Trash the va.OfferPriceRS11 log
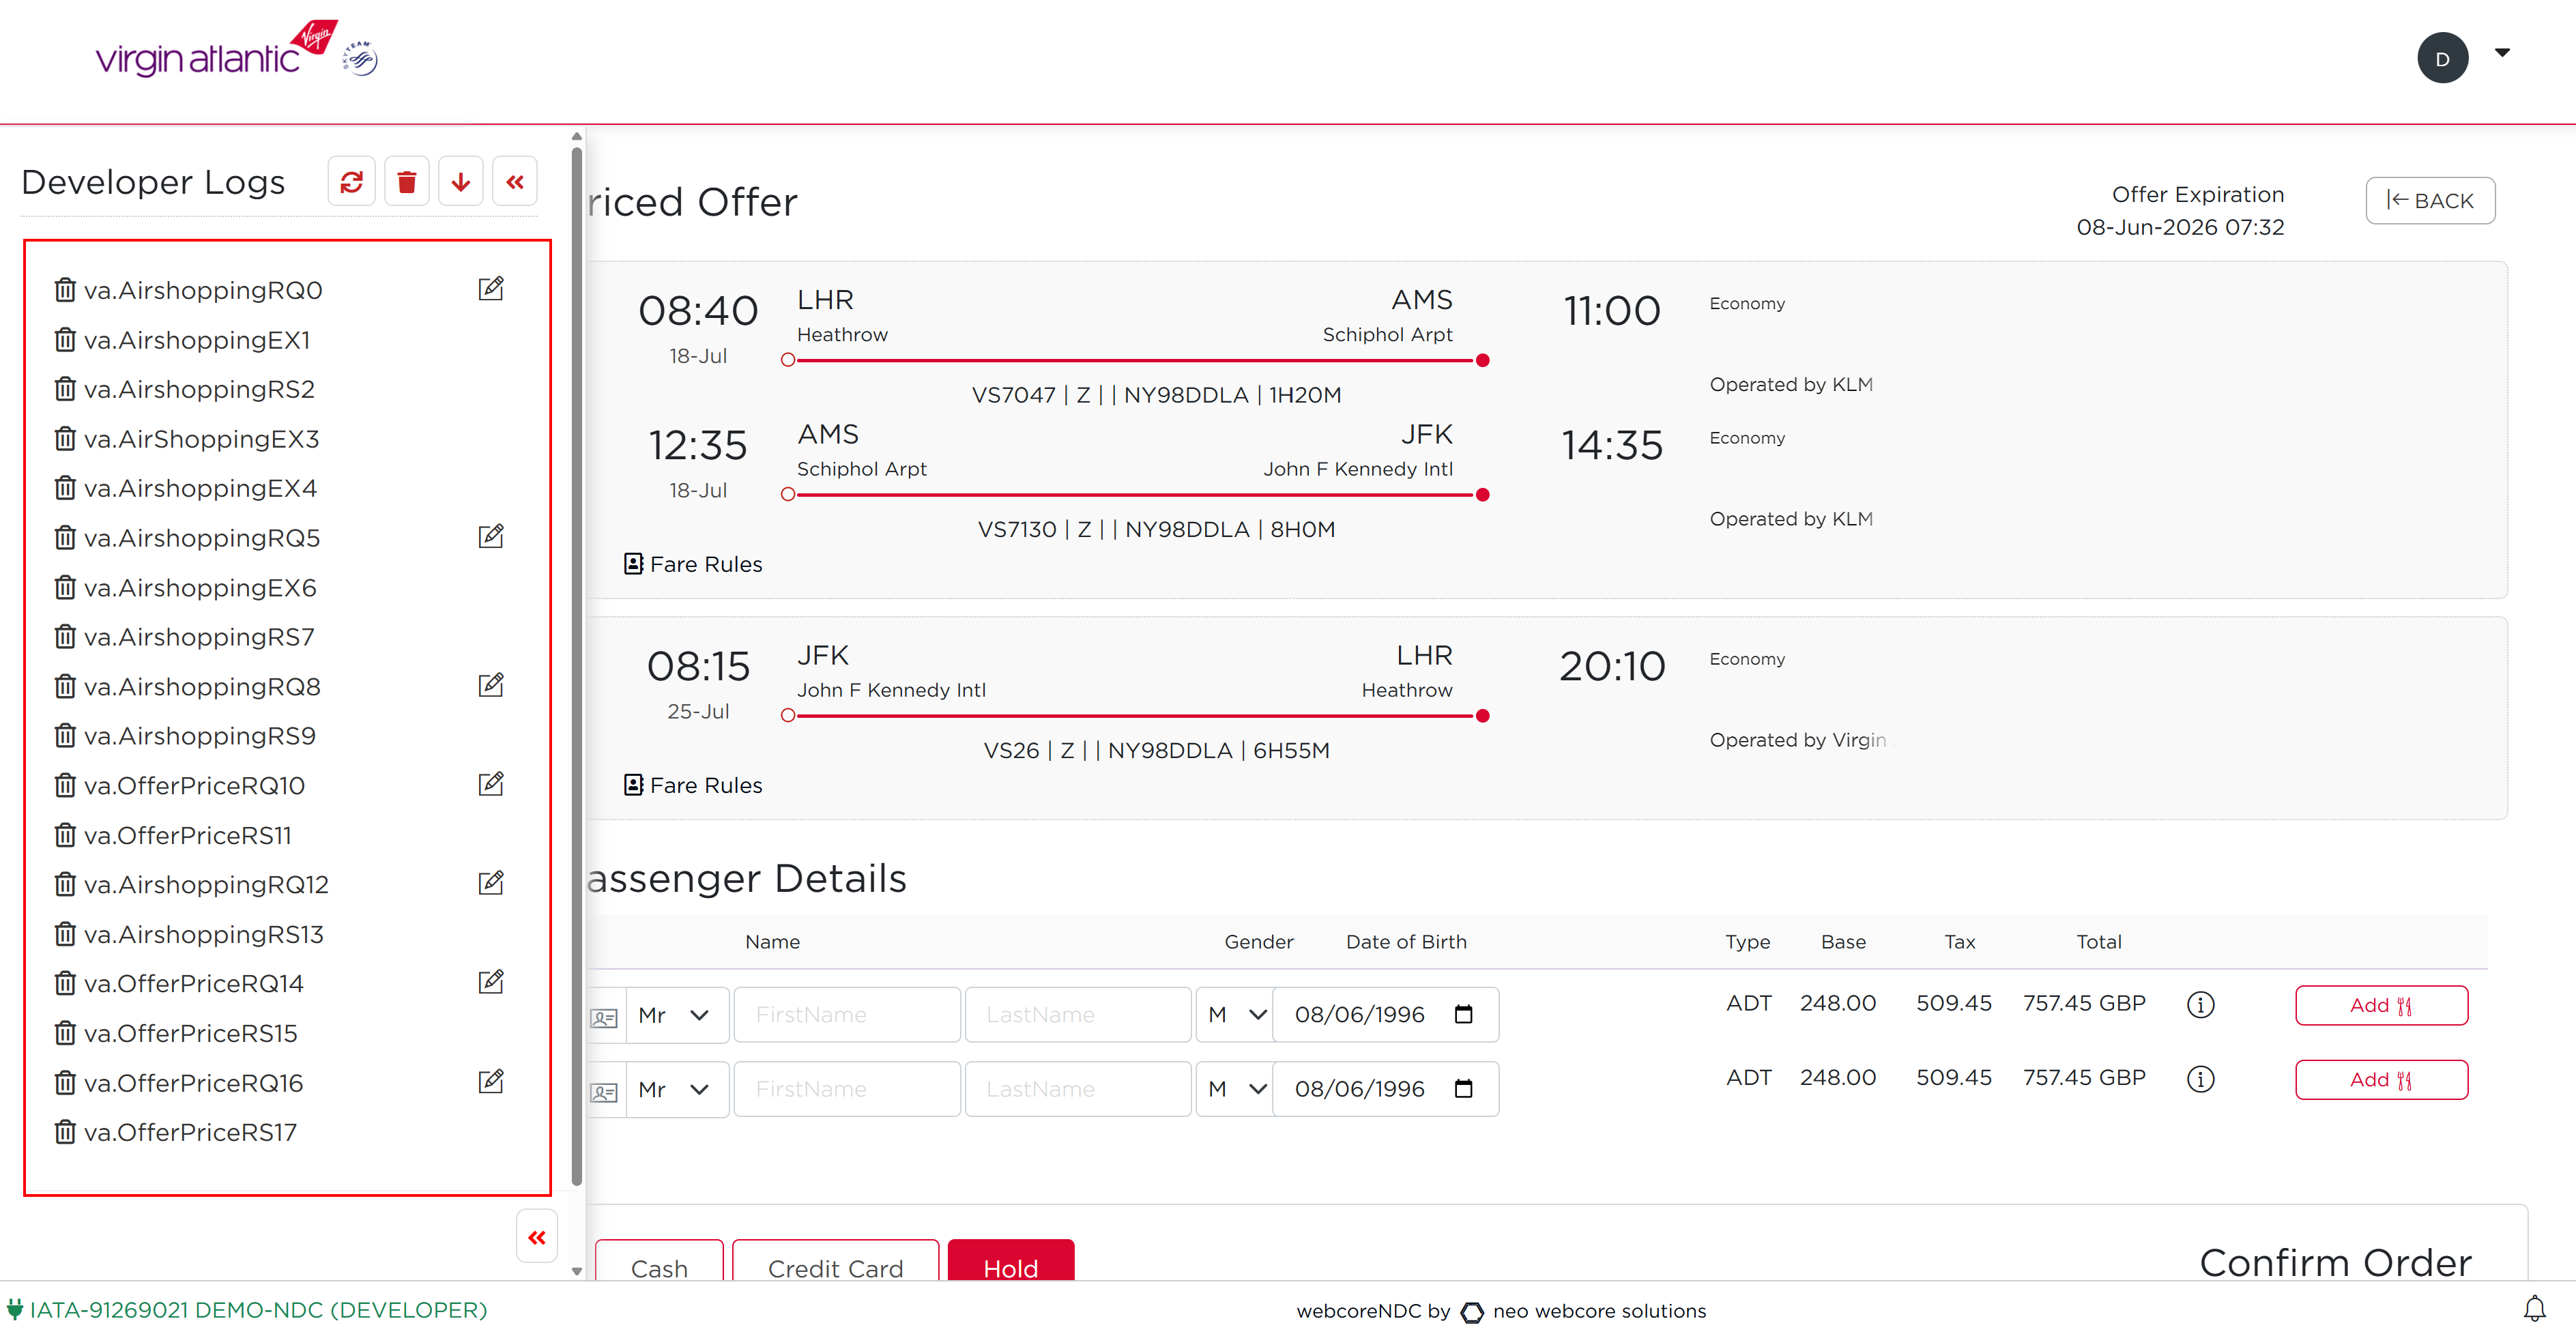The image size is (2576, 1334). (x=65, y=835)
